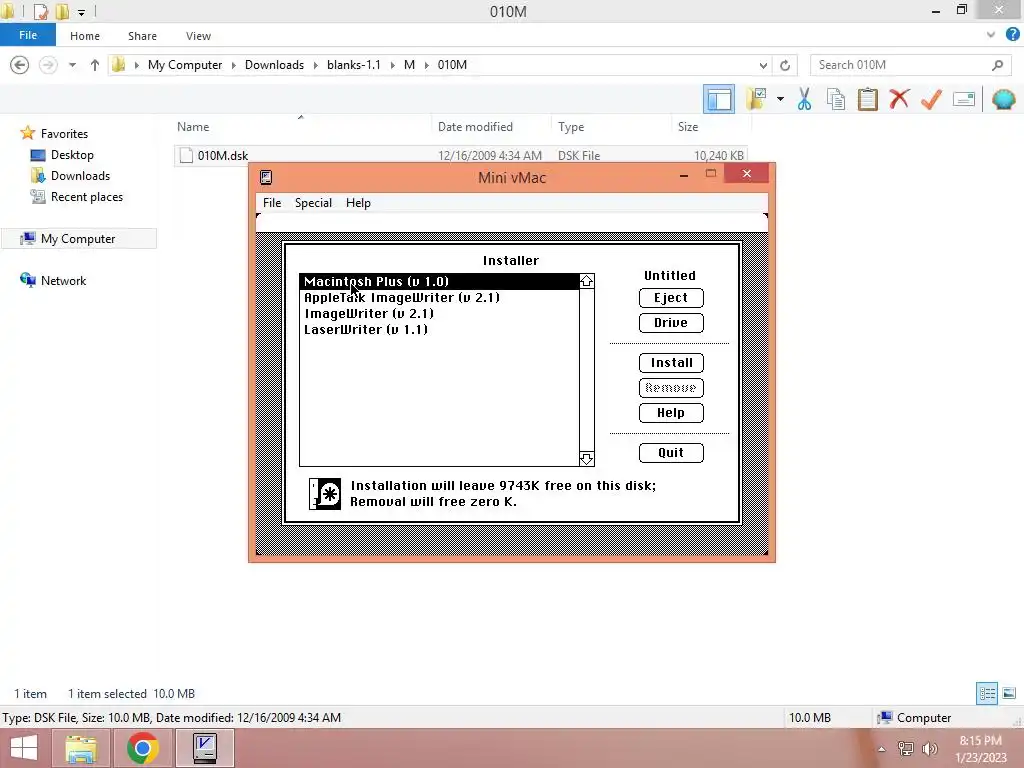Click the Mini vMac title bar icon
Screen dimensions: 1024x768
coord(266,177)
